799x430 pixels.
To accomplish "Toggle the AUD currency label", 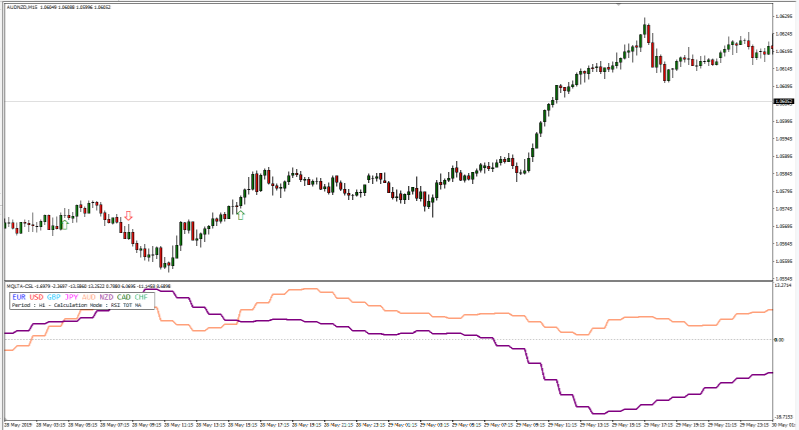I will (x=89, y=297).
